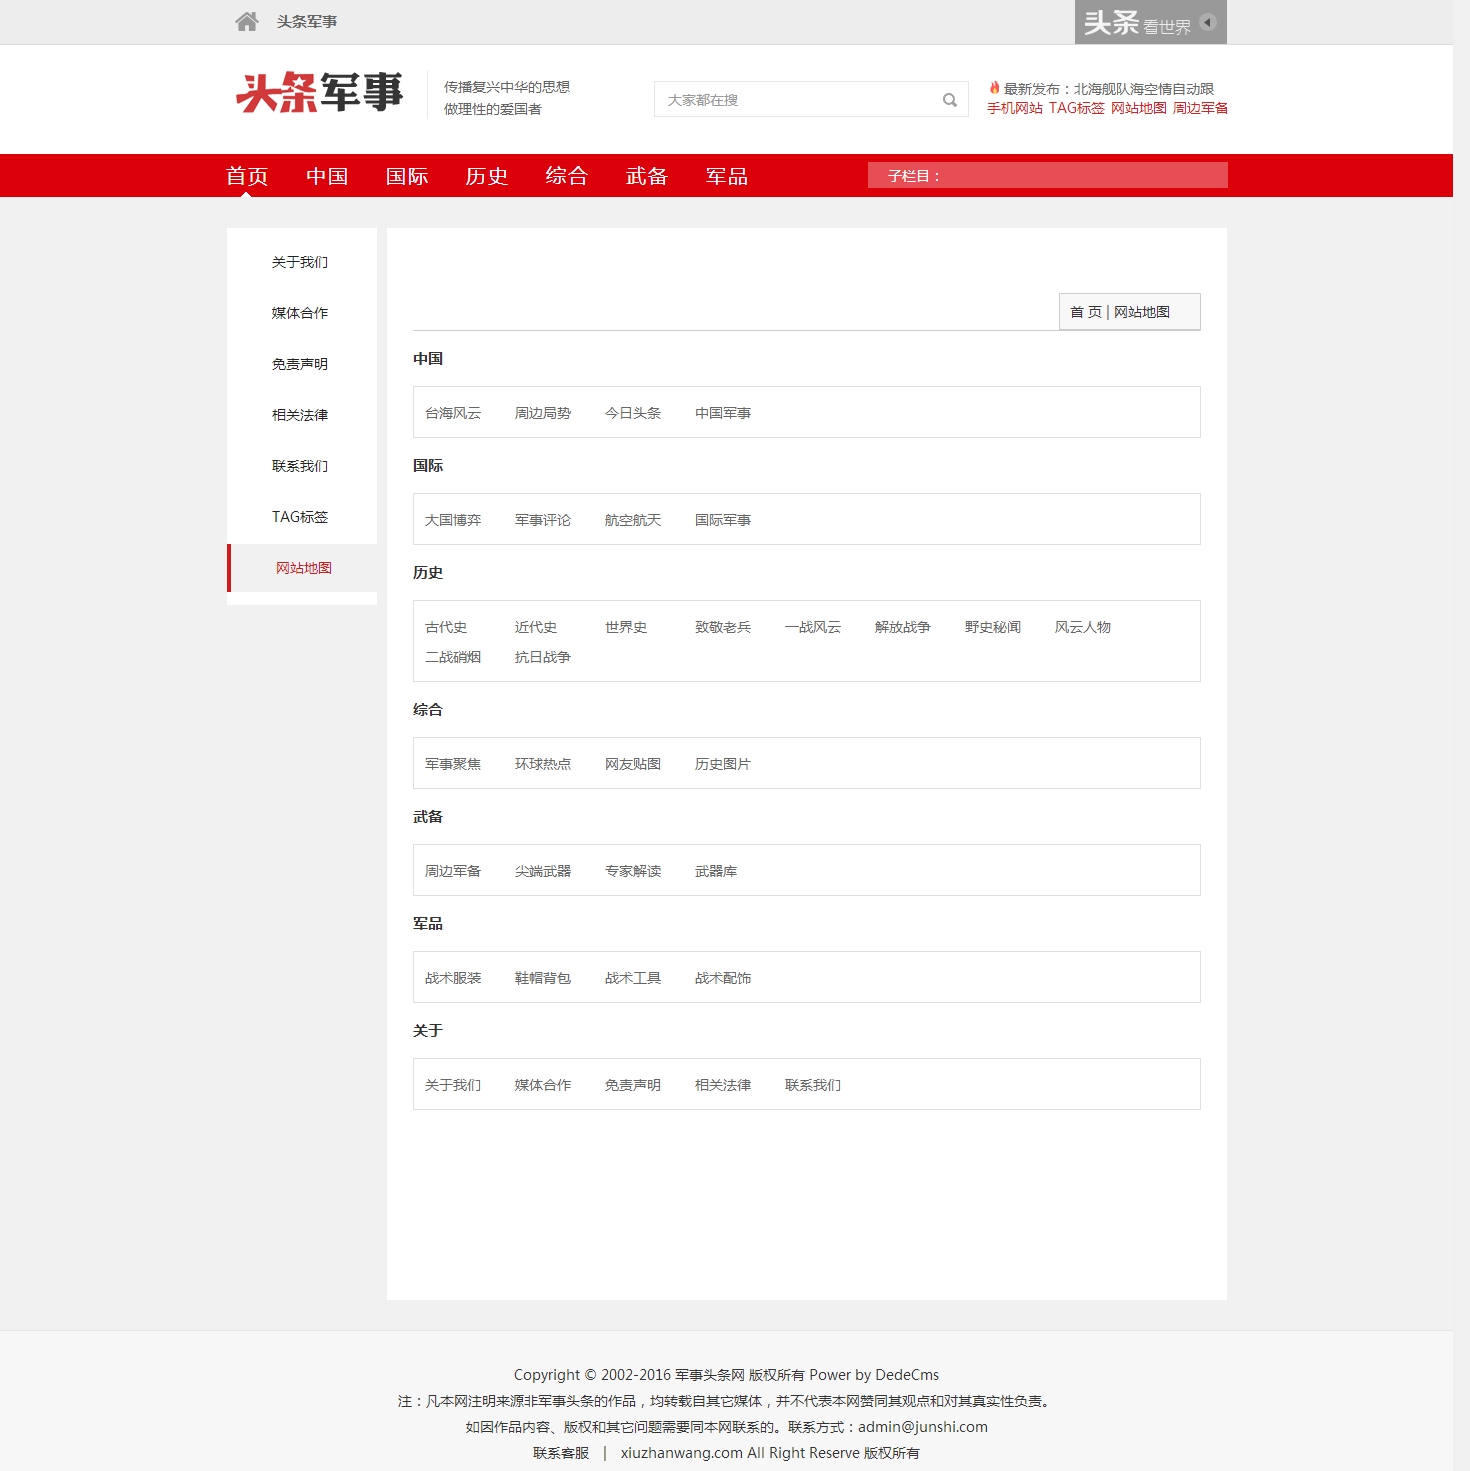Click the 头条军事 text link in top bar

tap(307, 22)
